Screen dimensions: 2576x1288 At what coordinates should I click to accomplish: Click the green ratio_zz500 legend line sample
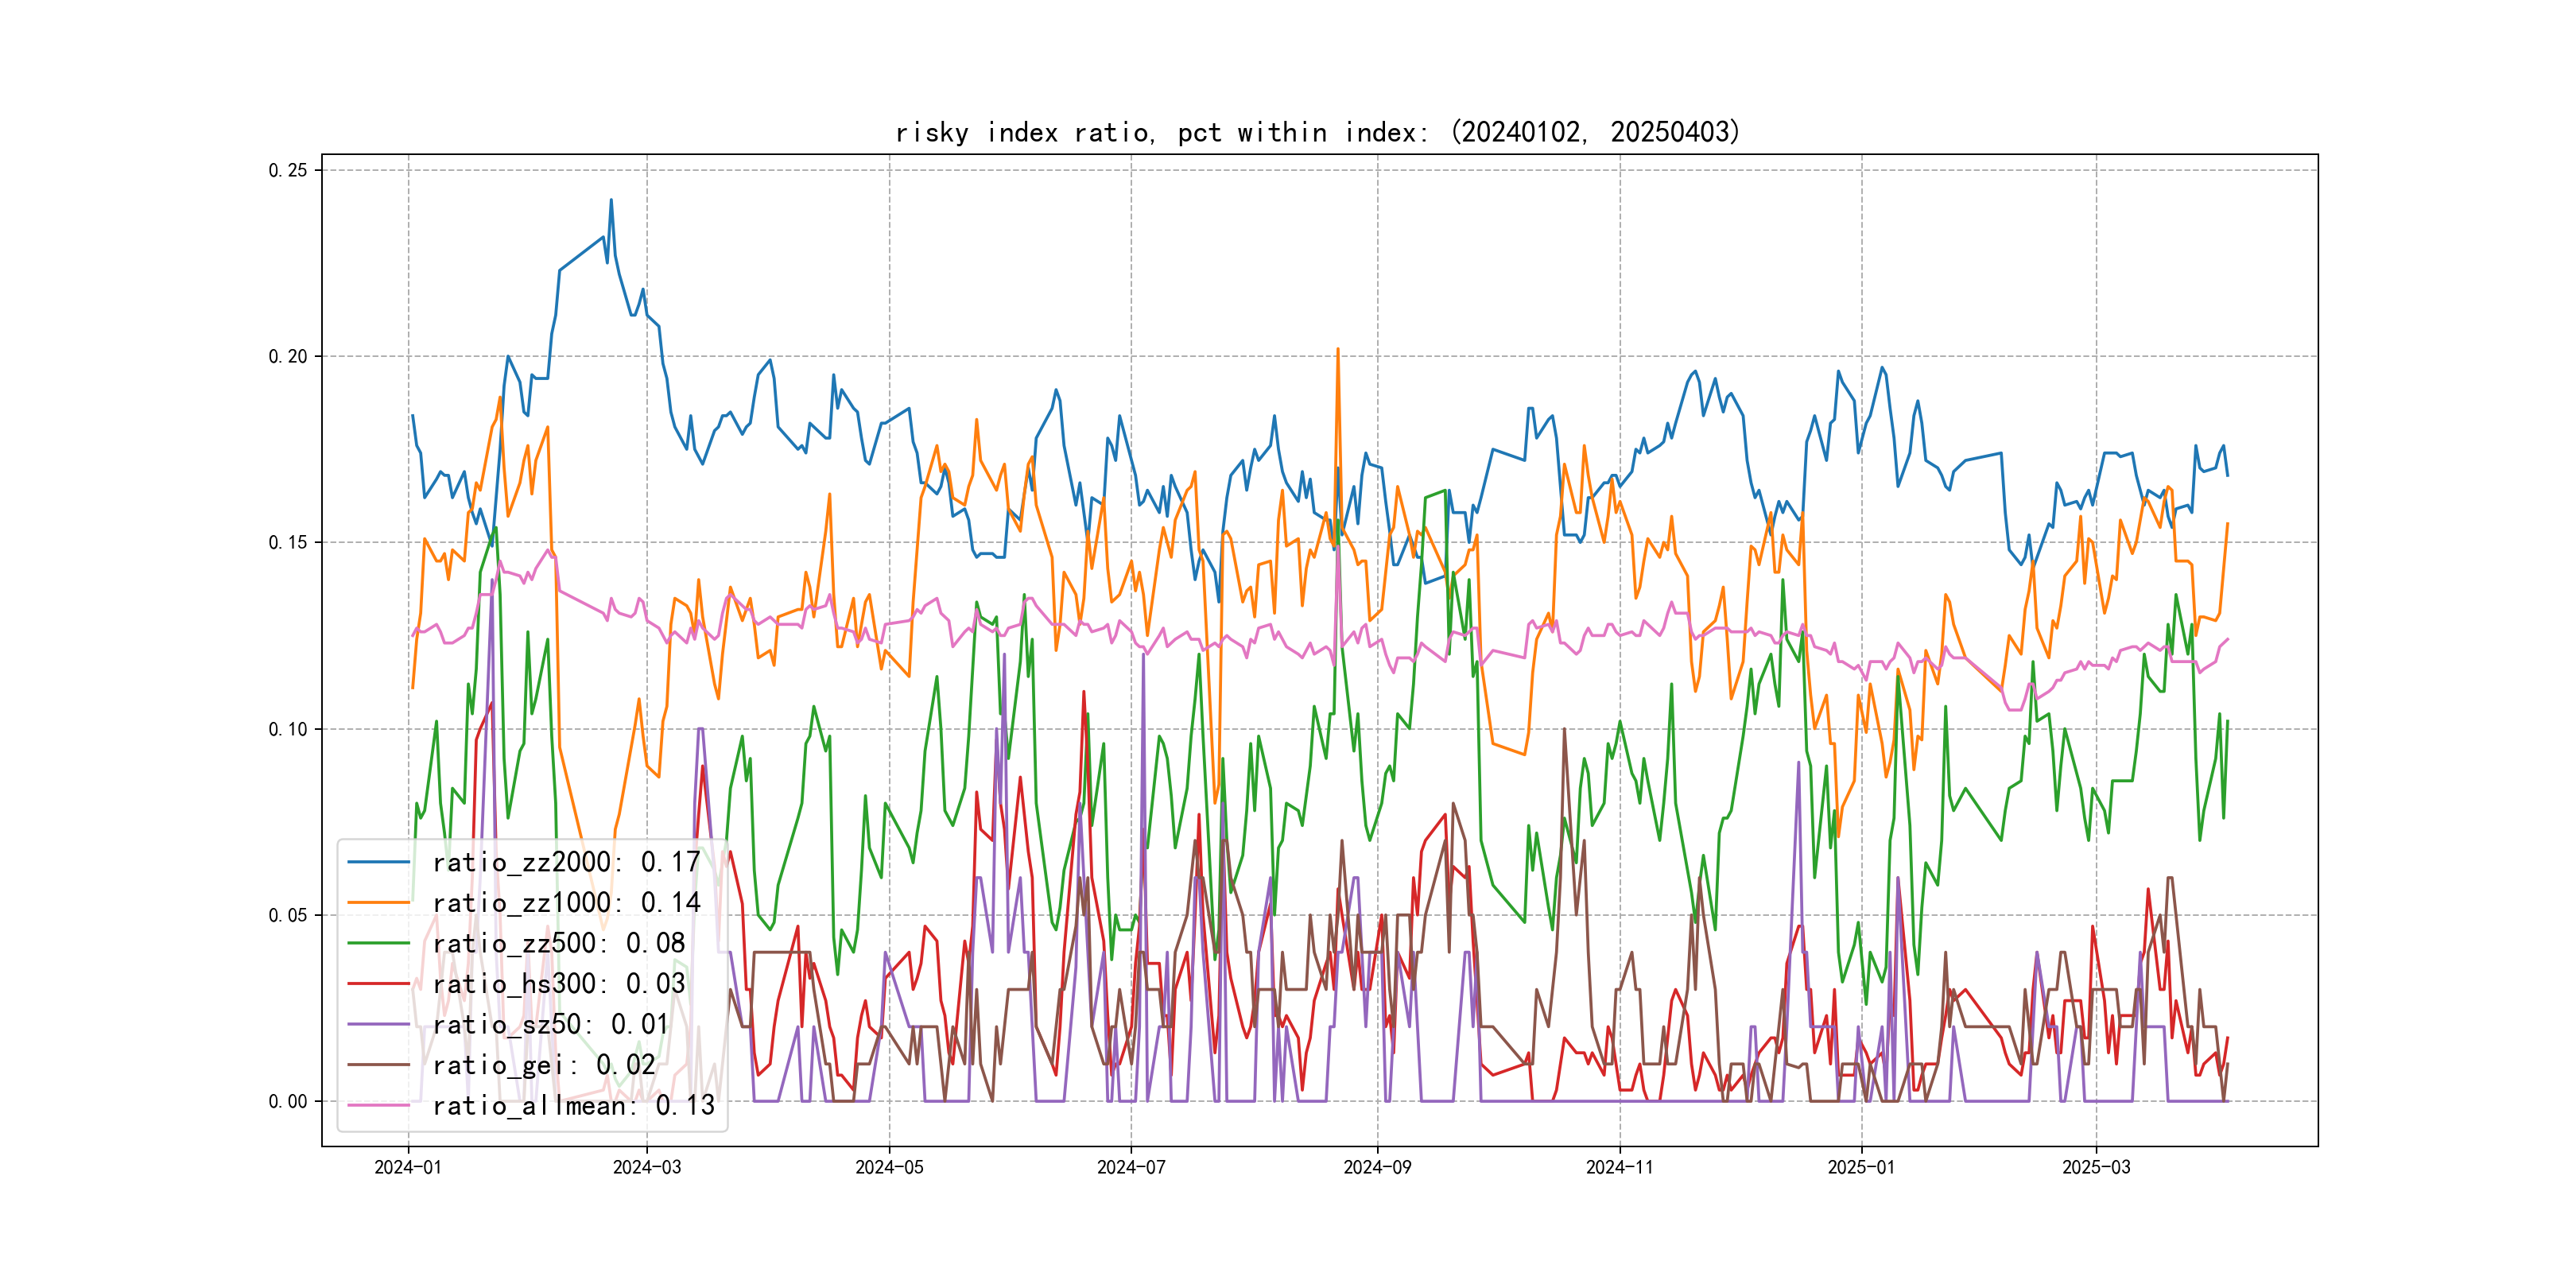(378, 943)
